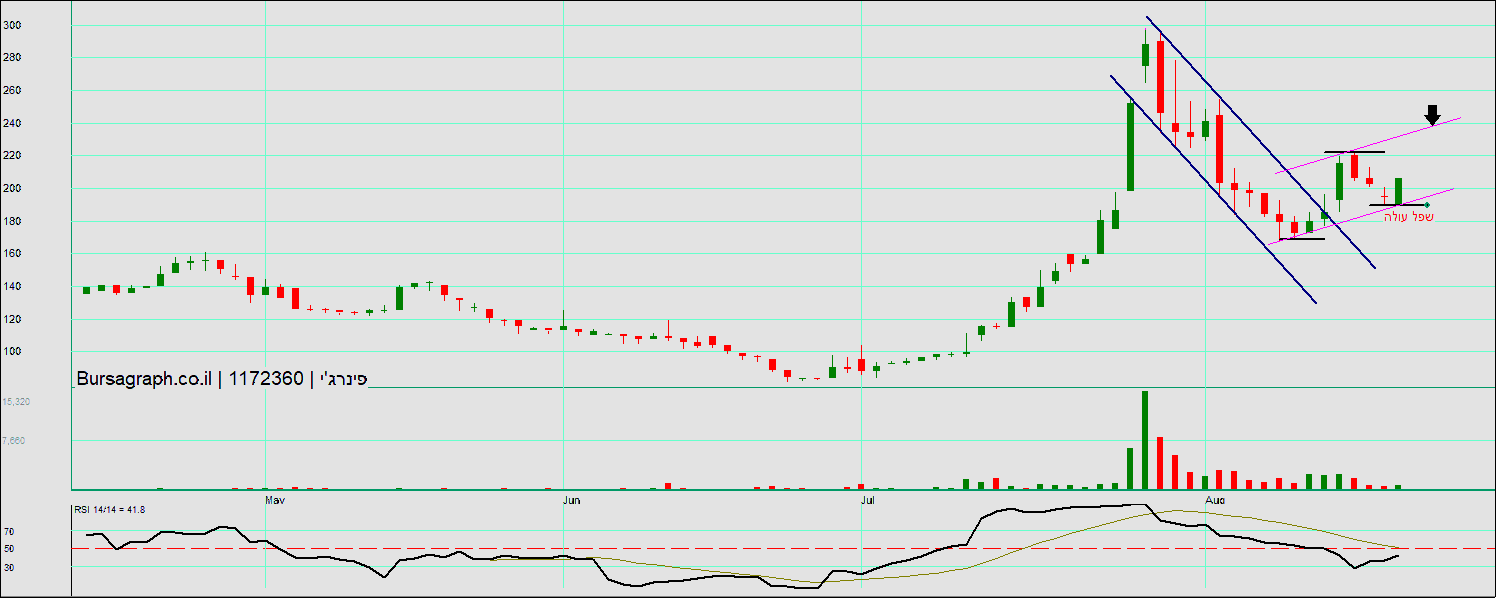Click the RSI 30 level label
The width and height of the screenshot is (1496, 598).
[x=37, y=567]
